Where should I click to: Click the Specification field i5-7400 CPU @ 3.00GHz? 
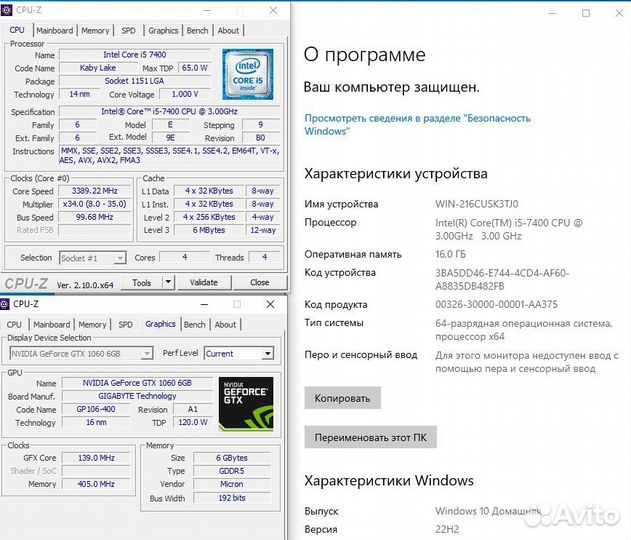click(x=169, y=111)
